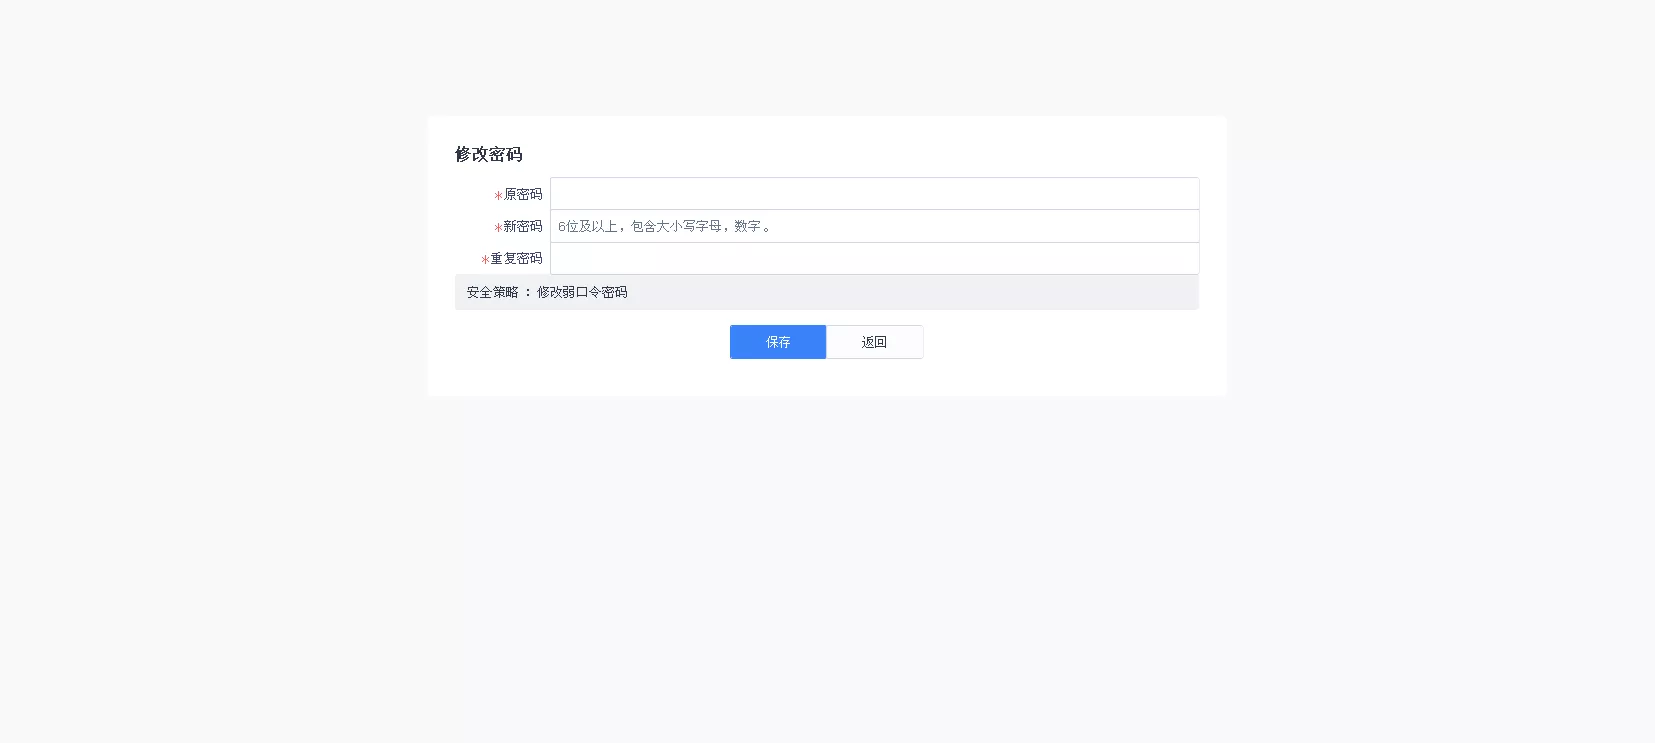
Task: Click the 原密码 input field
Action: [874, 194]
